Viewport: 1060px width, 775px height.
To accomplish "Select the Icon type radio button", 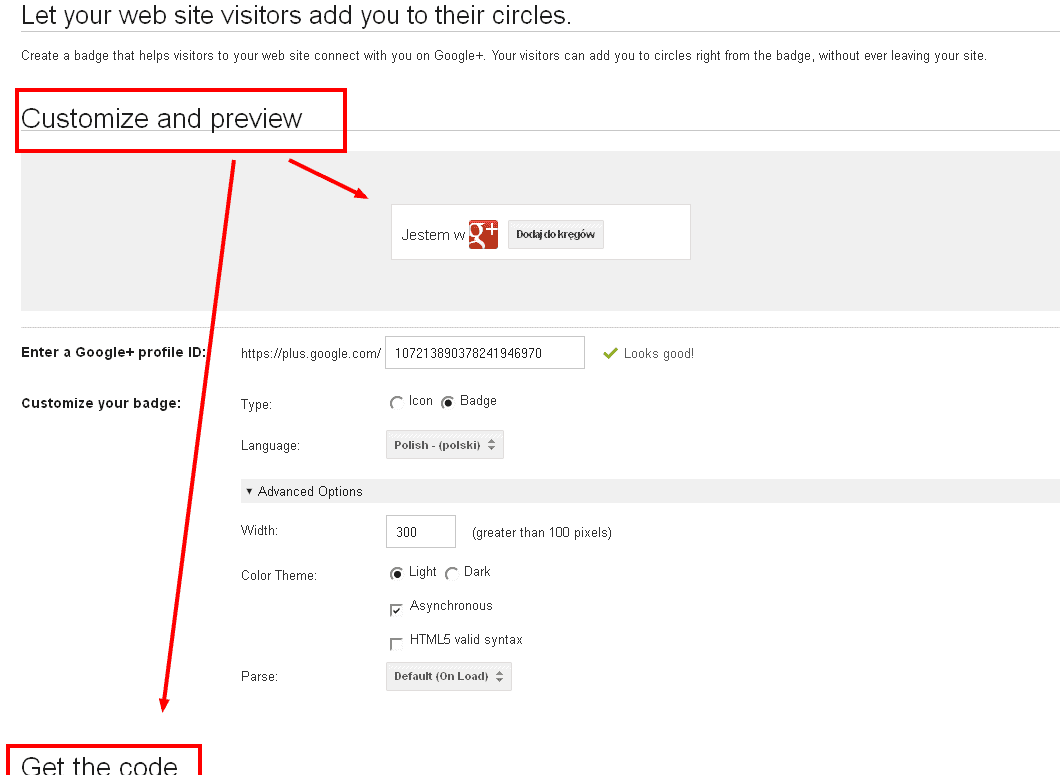I will pyautogui.click(x=396, y=402).
